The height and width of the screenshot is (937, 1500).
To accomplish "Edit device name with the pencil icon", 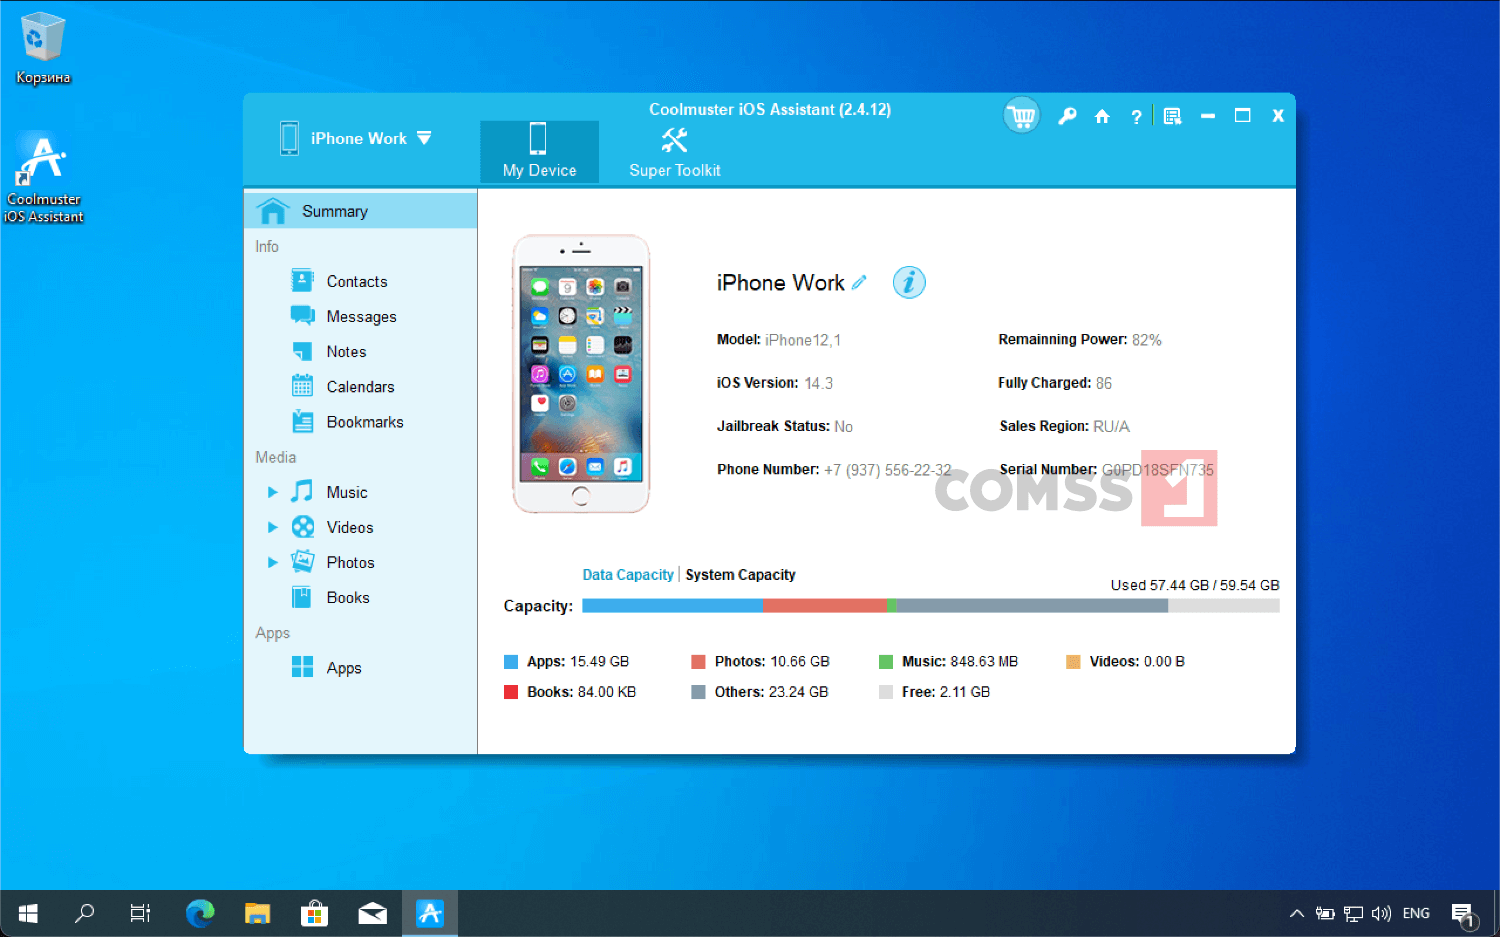I will (859, 283).
